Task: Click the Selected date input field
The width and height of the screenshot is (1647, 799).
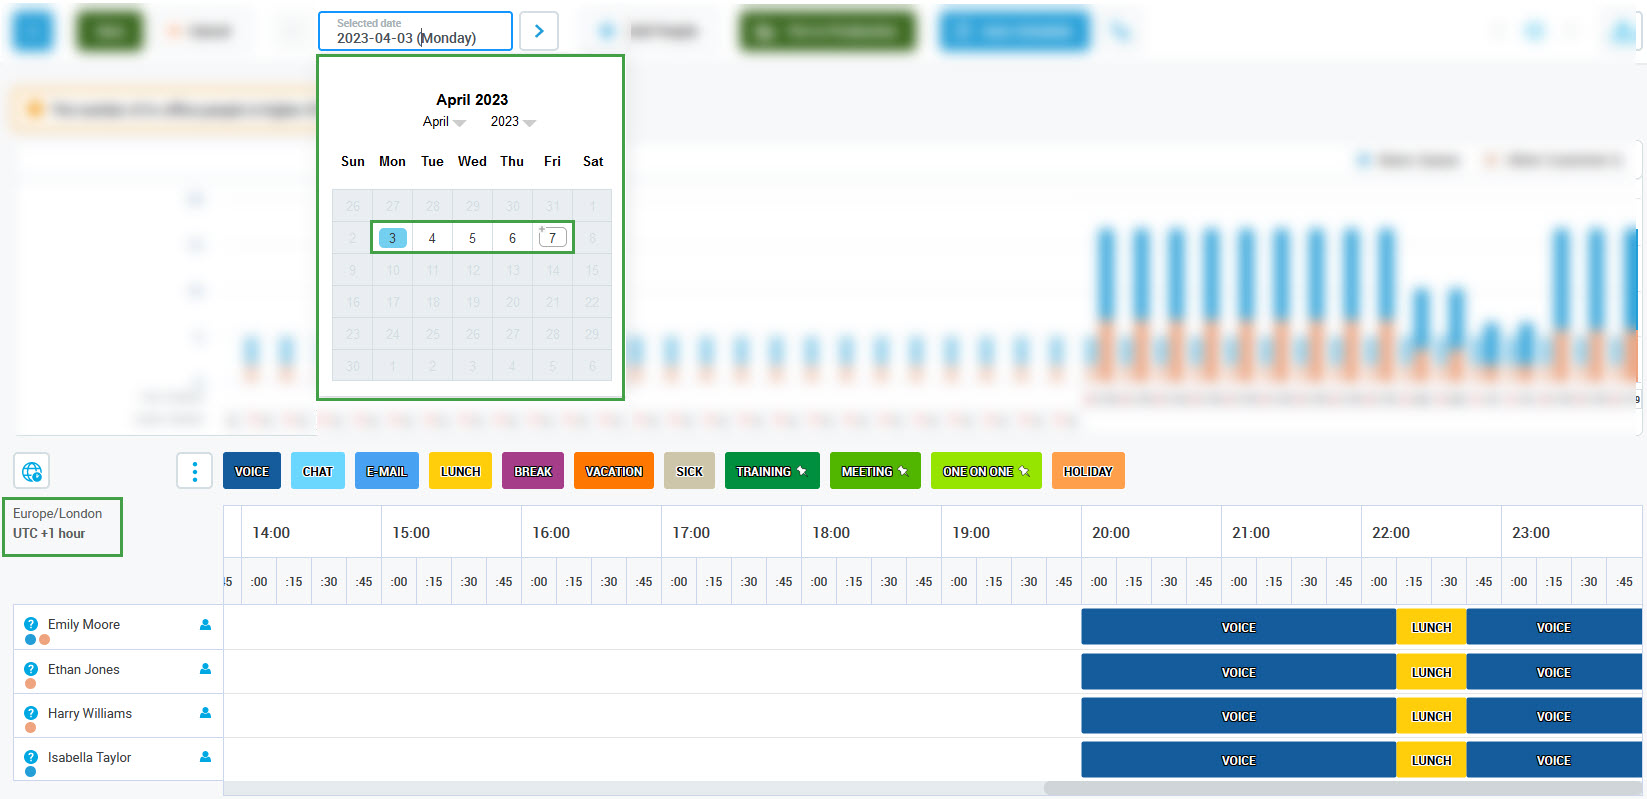Action: coord(415,32)
